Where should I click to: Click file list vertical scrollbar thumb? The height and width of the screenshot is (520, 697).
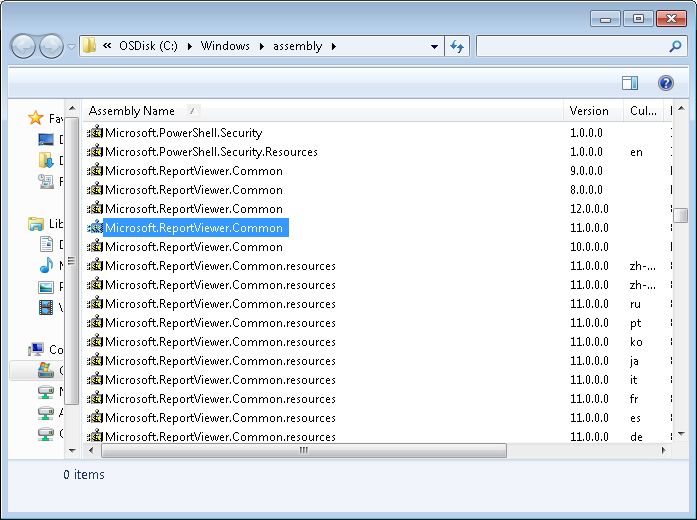pyautogui.click(x=680, y=216)
